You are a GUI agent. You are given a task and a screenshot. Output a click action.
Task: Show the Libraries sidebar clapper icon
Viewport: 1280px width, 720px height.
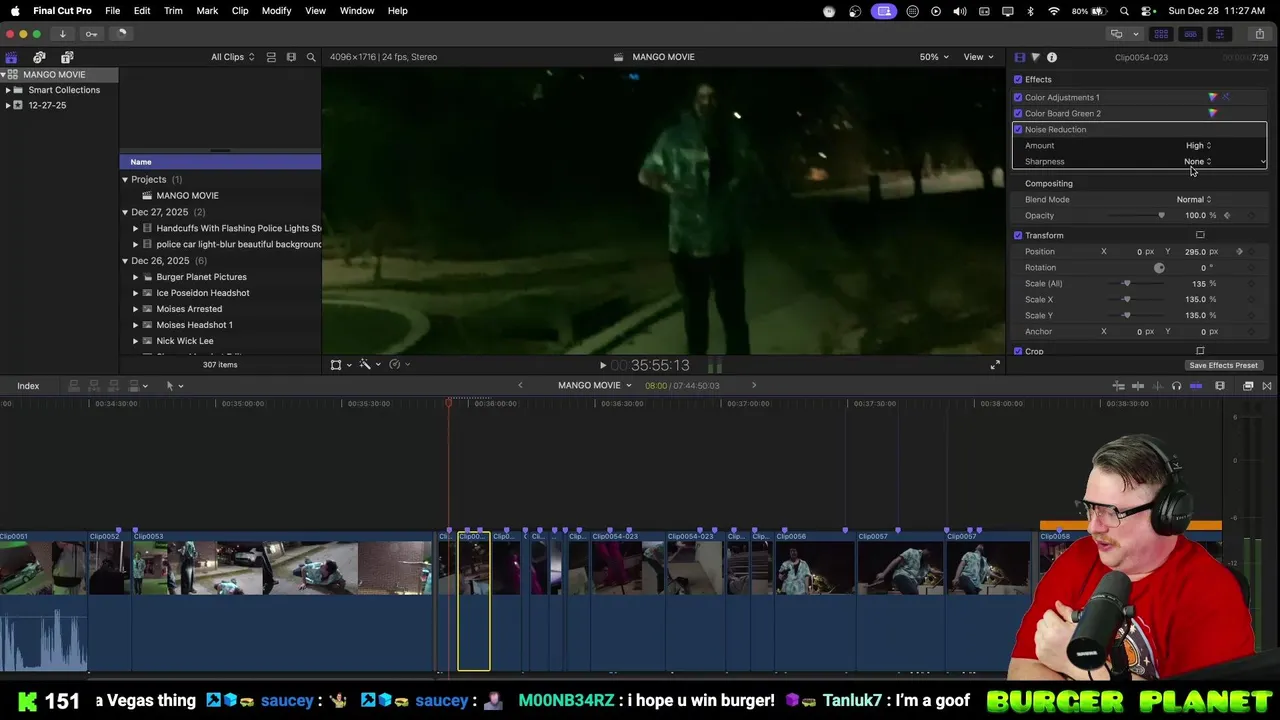pos(11,57)
